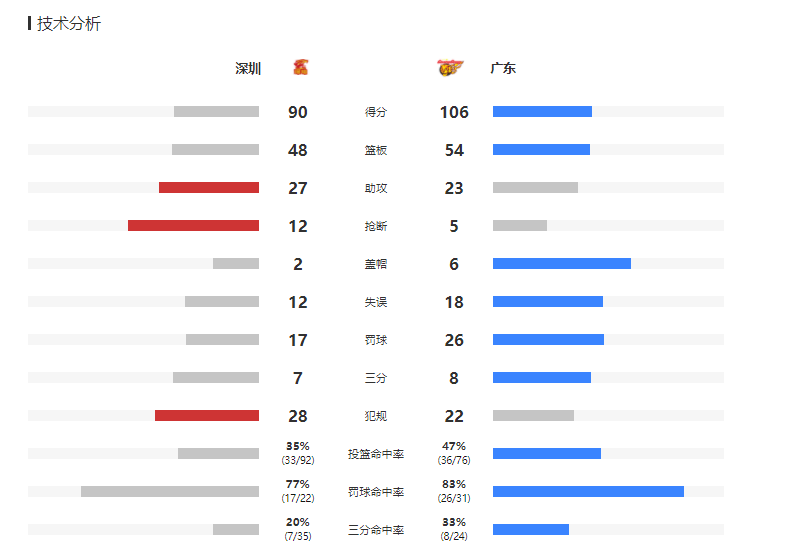Click Shenzhen's red 犯规 bar
The image size is (789, 559).
[207, 416]
